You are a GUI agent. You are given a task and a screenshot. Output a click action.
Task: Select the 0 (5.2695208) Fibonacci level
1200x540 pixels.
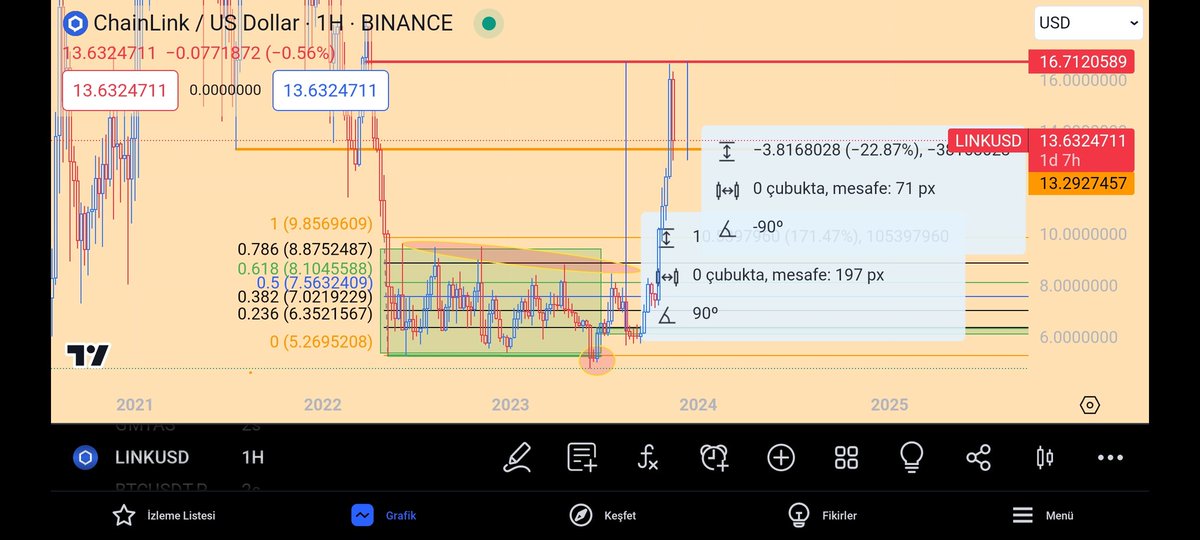click(320, 343)
